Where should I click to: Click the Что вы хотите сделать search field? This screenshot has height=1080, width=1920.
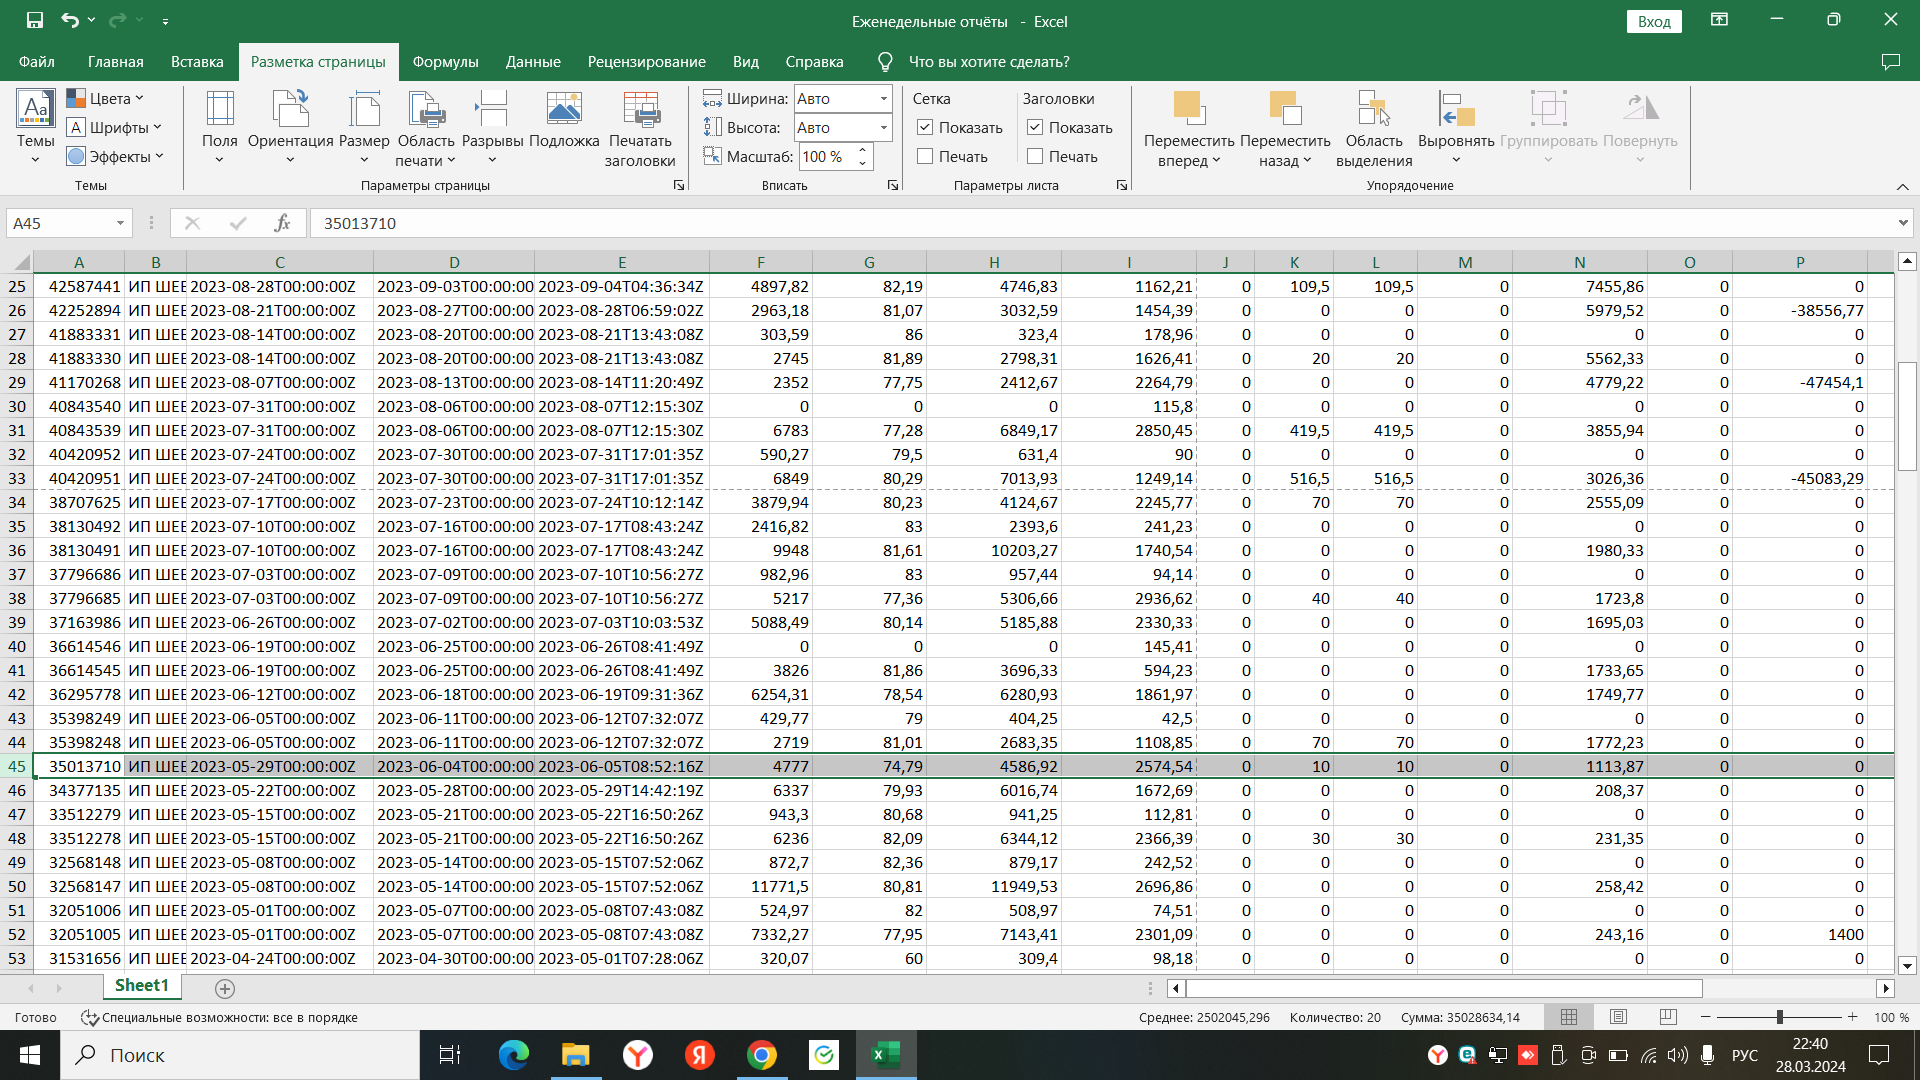coord(988,62)
